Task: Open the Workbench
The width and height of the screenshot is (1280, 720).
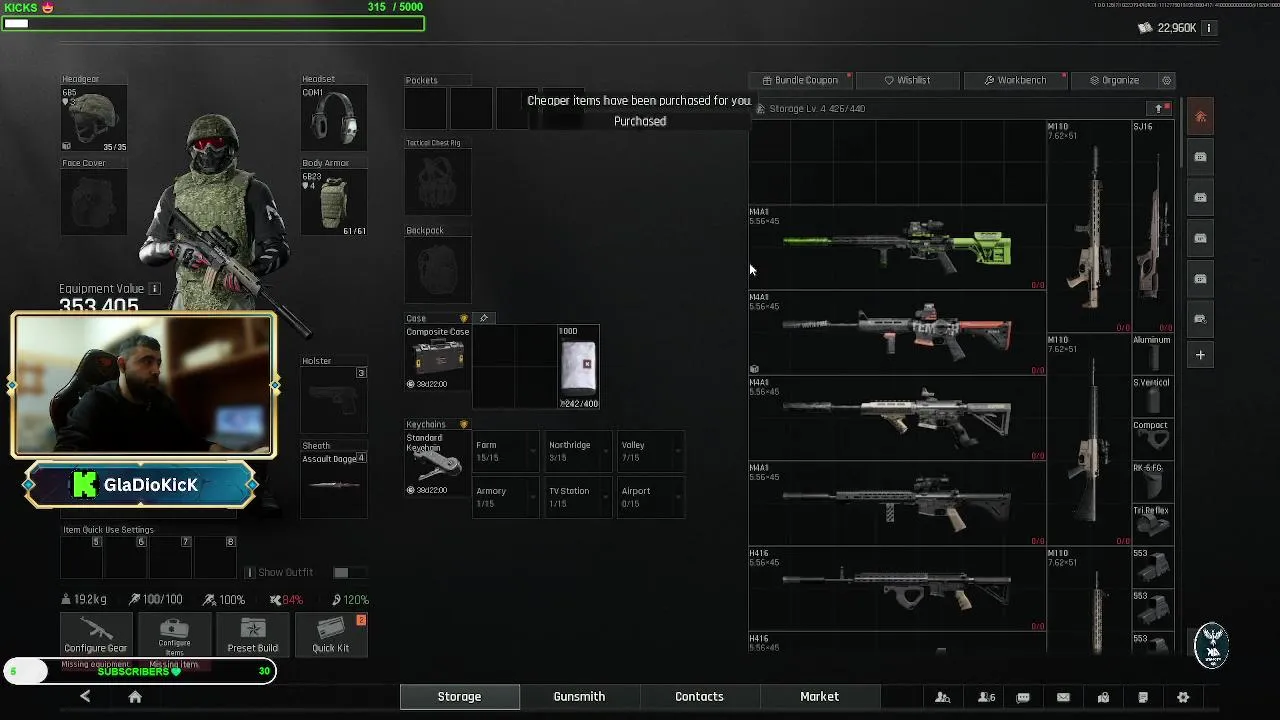Action: (1015, 80)
